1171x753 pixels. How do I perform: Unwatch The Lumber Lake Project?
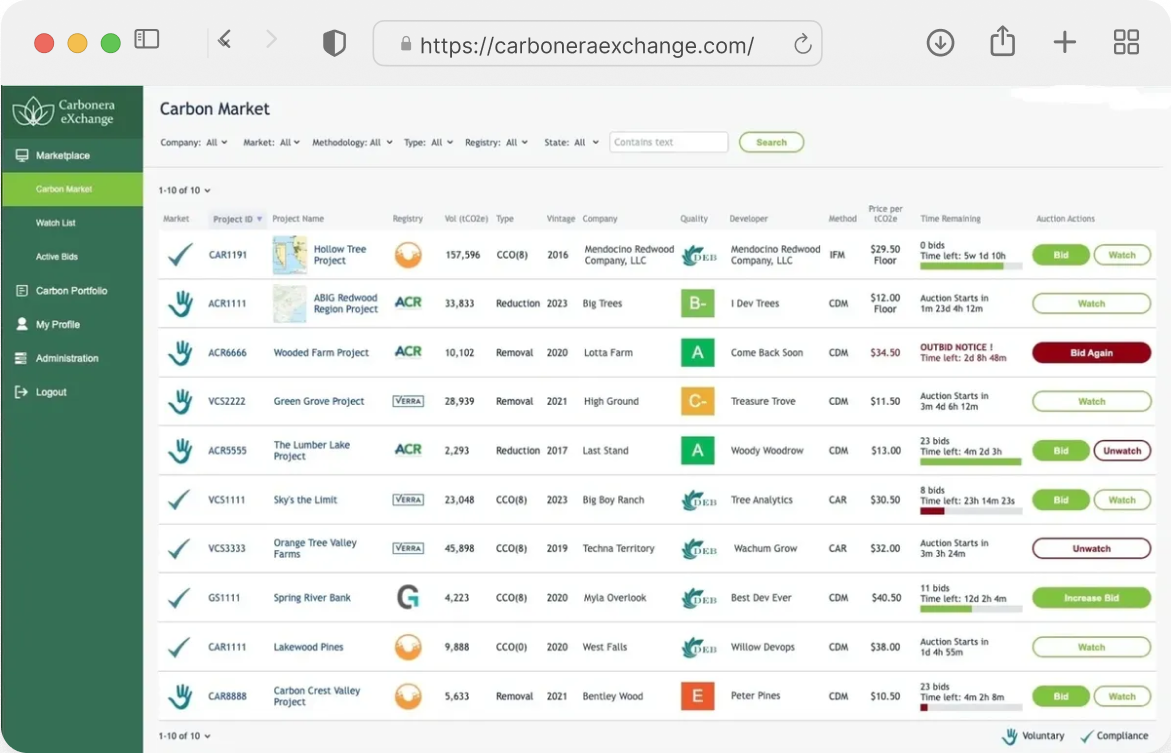point(1121,451)
